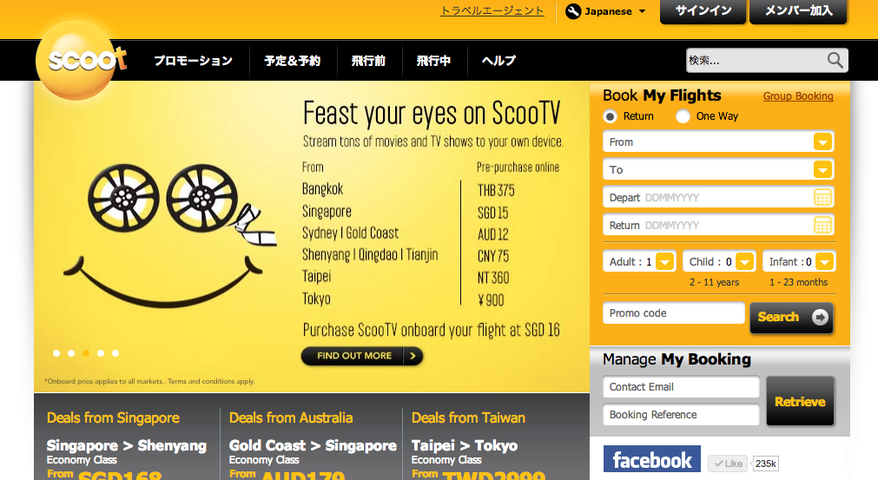878x480 pixels.
Task: Click the Deals from Taiwan heading
Action: pyautogui.click(x=468, y=418)
